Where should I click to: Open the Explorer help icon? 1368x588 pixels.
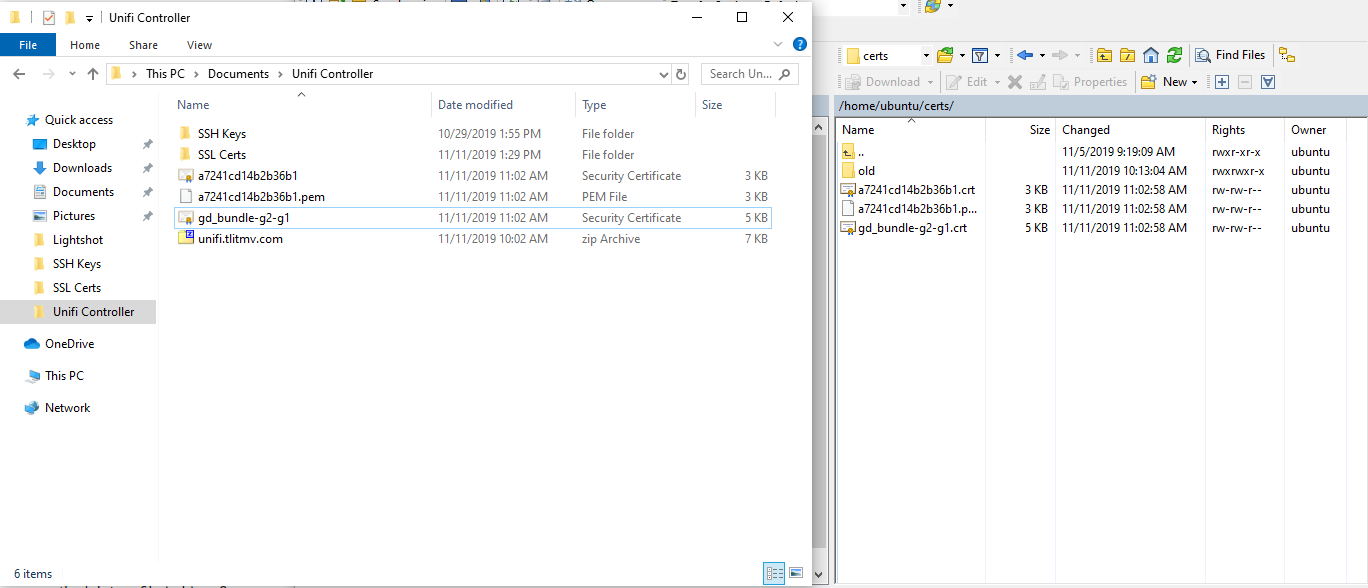800,45
